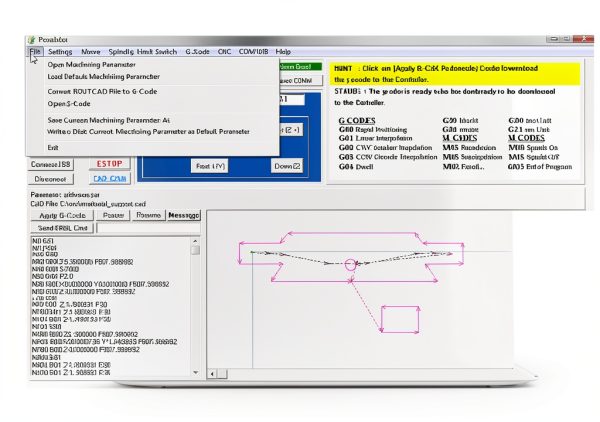
Task: Click the G-code list scrollbar thumb
Action: 196,250
